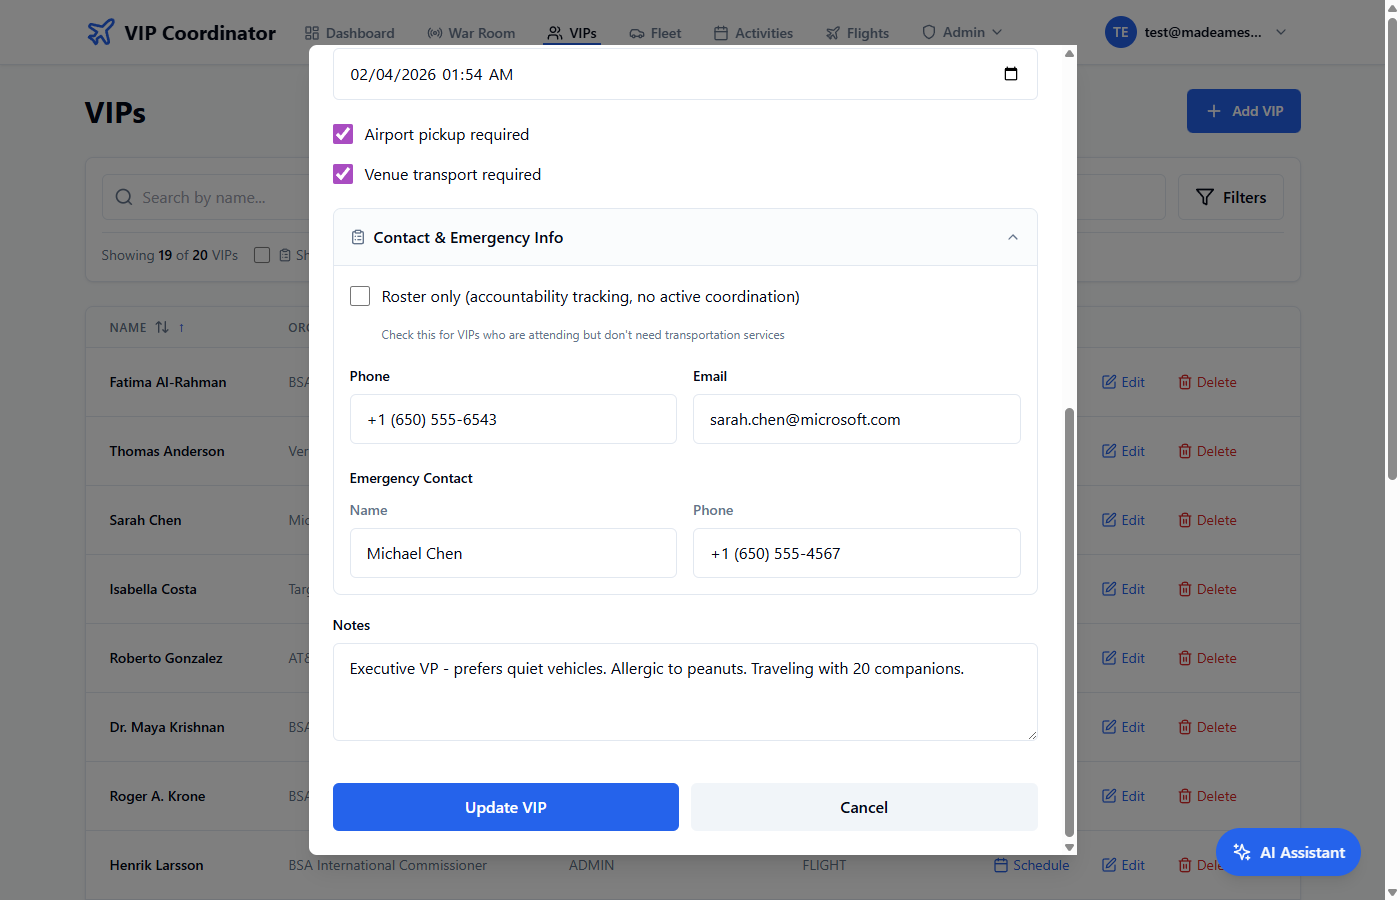This screenshot has height=900, width=1400.
Task: Click Cancel to dismiss the form
Action: pyautogui.click(x=863, y=807)
